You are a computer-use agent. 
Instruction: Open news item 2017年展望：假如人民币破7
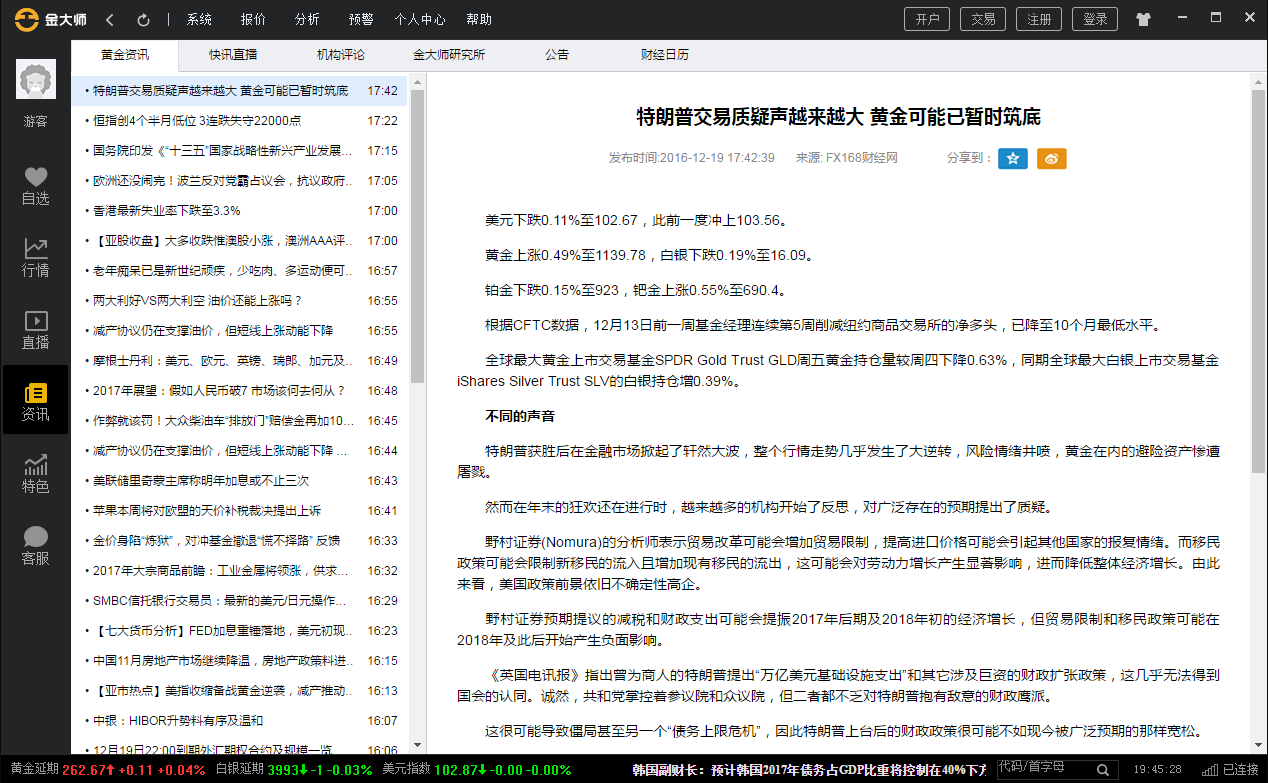pos(239,391)
